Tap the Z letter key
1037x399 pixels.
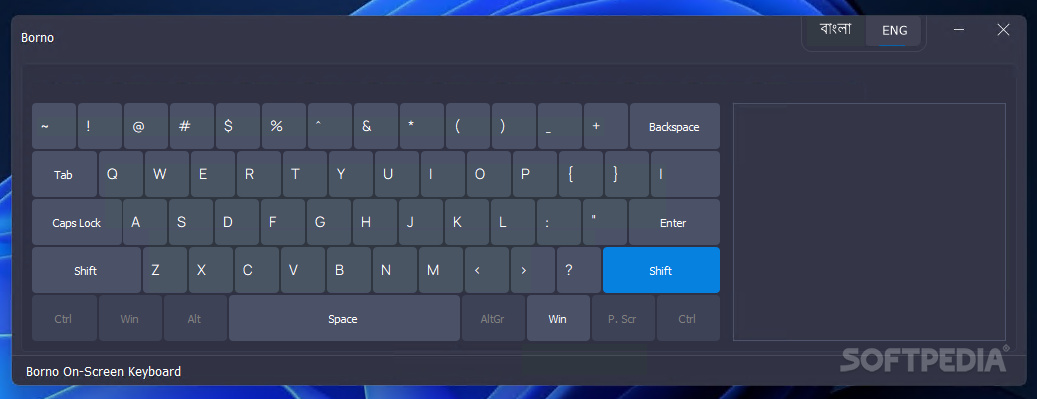(165, 270)
